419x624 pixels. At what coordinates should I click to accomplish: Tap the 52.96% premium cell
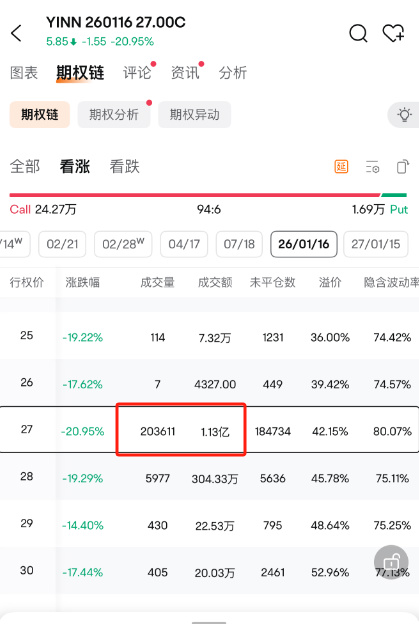tap(330, 572)
